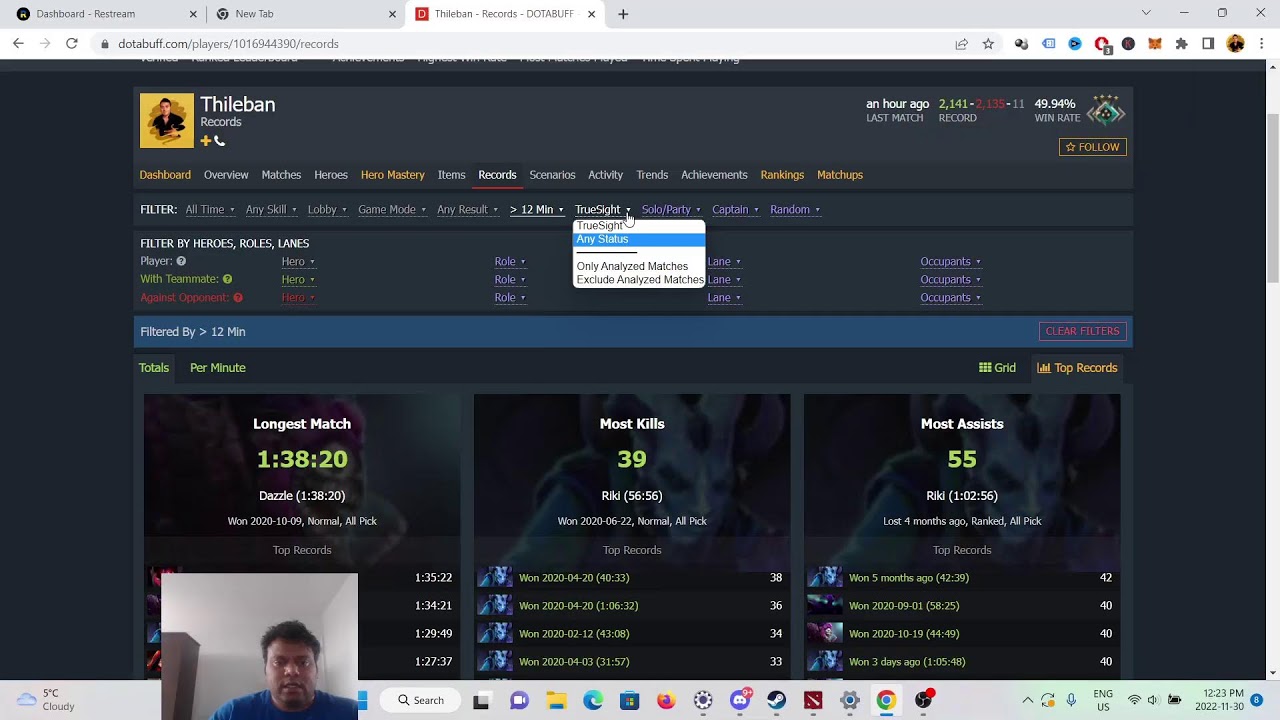This screenshot has width=1280, height=720.
Task: Click the help icon beside With Teammate
Action: click(227, 279)
